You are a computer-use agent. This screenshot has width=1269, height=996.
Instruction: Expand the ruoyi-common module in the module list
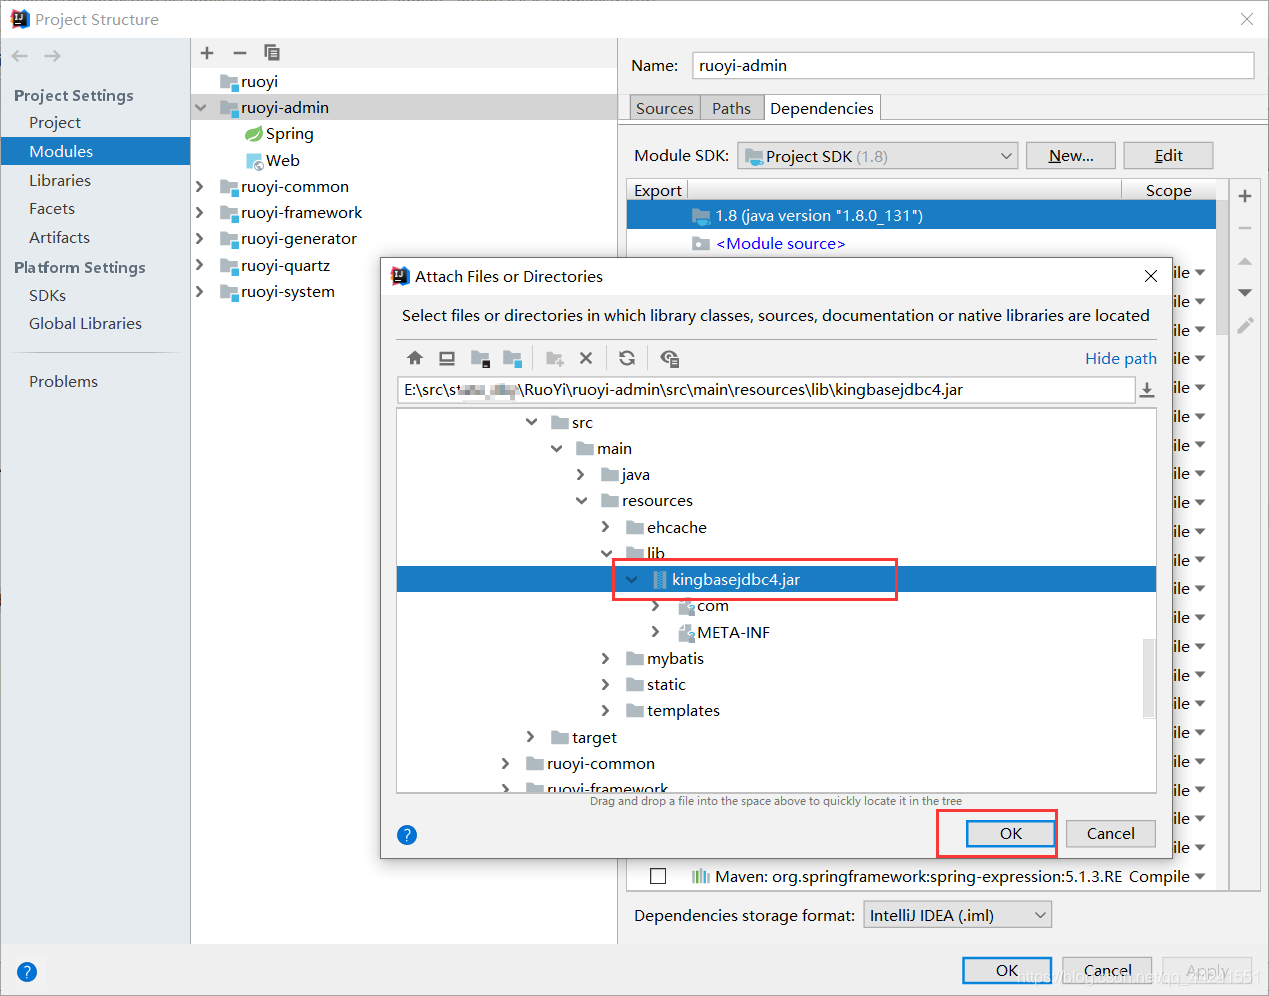point(200,187)
